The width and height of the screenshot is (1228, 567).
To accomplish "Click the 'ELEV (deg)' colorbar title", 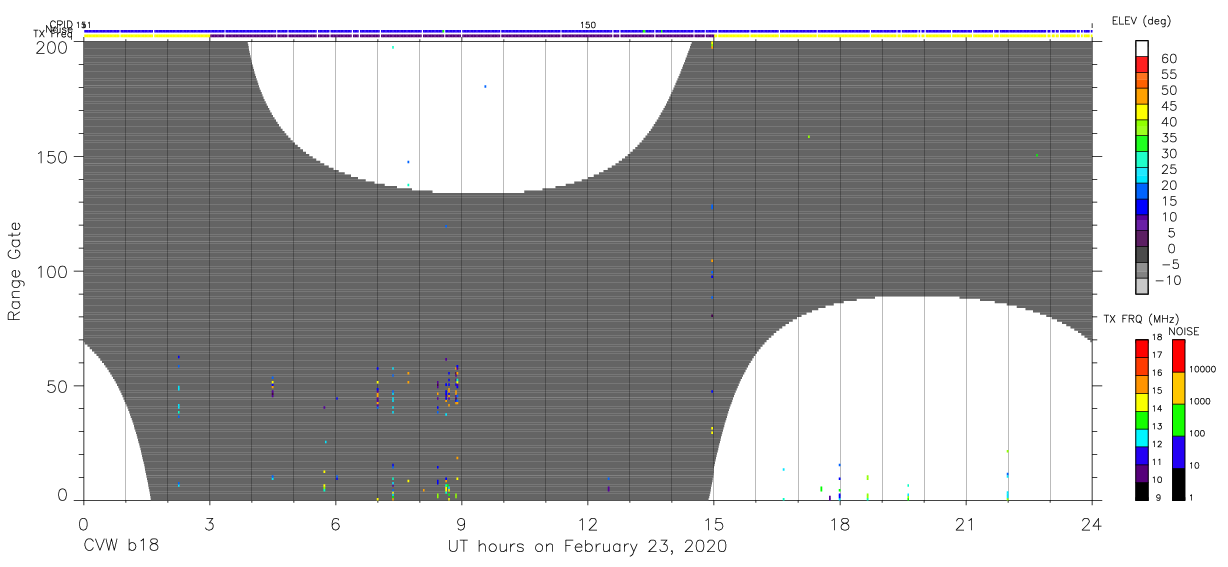I will pyautogui.click(x=1141, y=20).
